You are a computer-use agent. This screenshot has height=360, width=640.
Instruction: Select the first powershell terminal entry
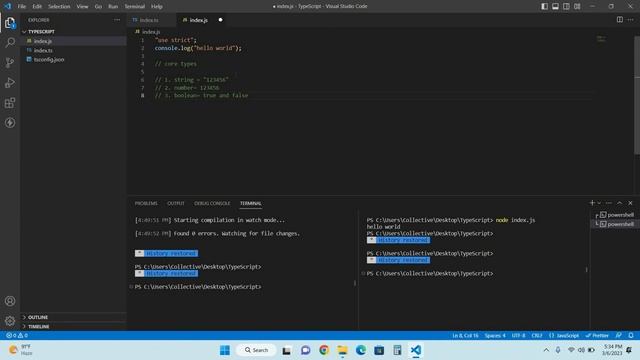pos(615,215)
